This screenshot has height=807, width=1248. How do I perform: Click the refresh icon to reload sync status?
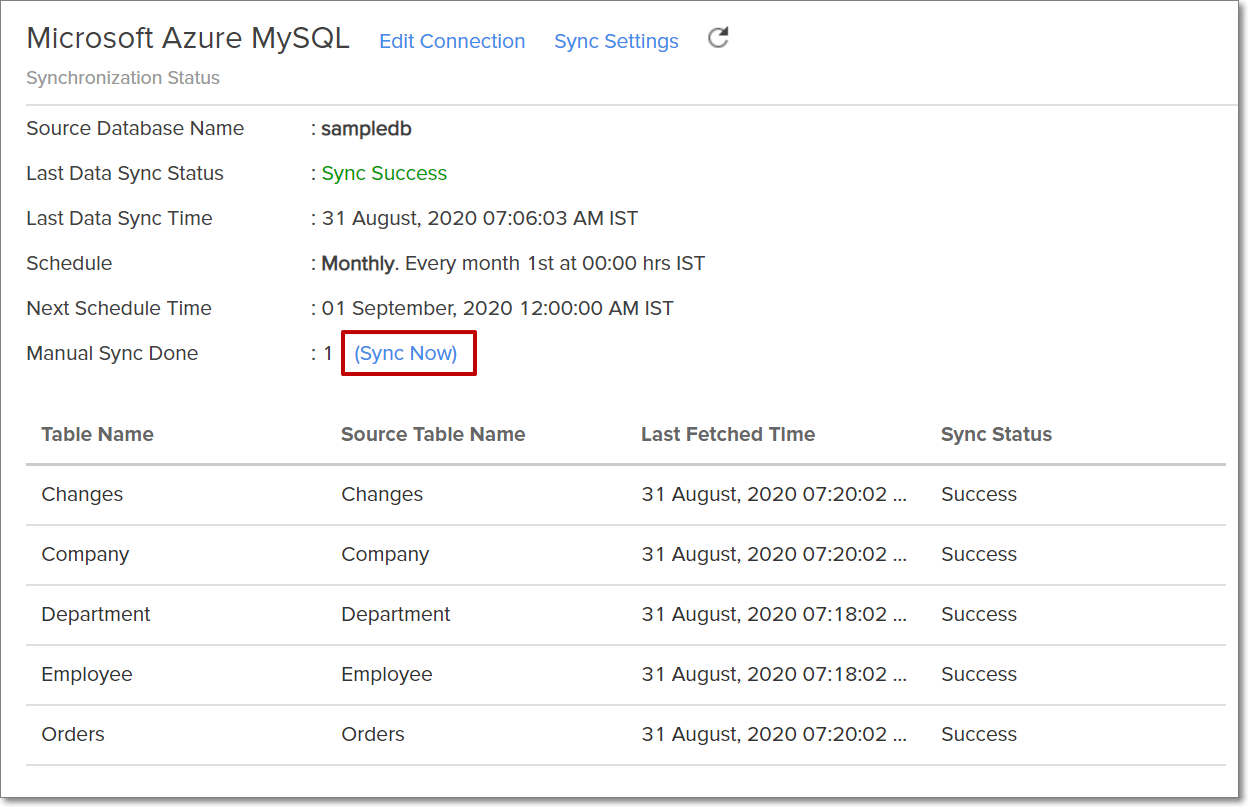(x=717, y=36)
